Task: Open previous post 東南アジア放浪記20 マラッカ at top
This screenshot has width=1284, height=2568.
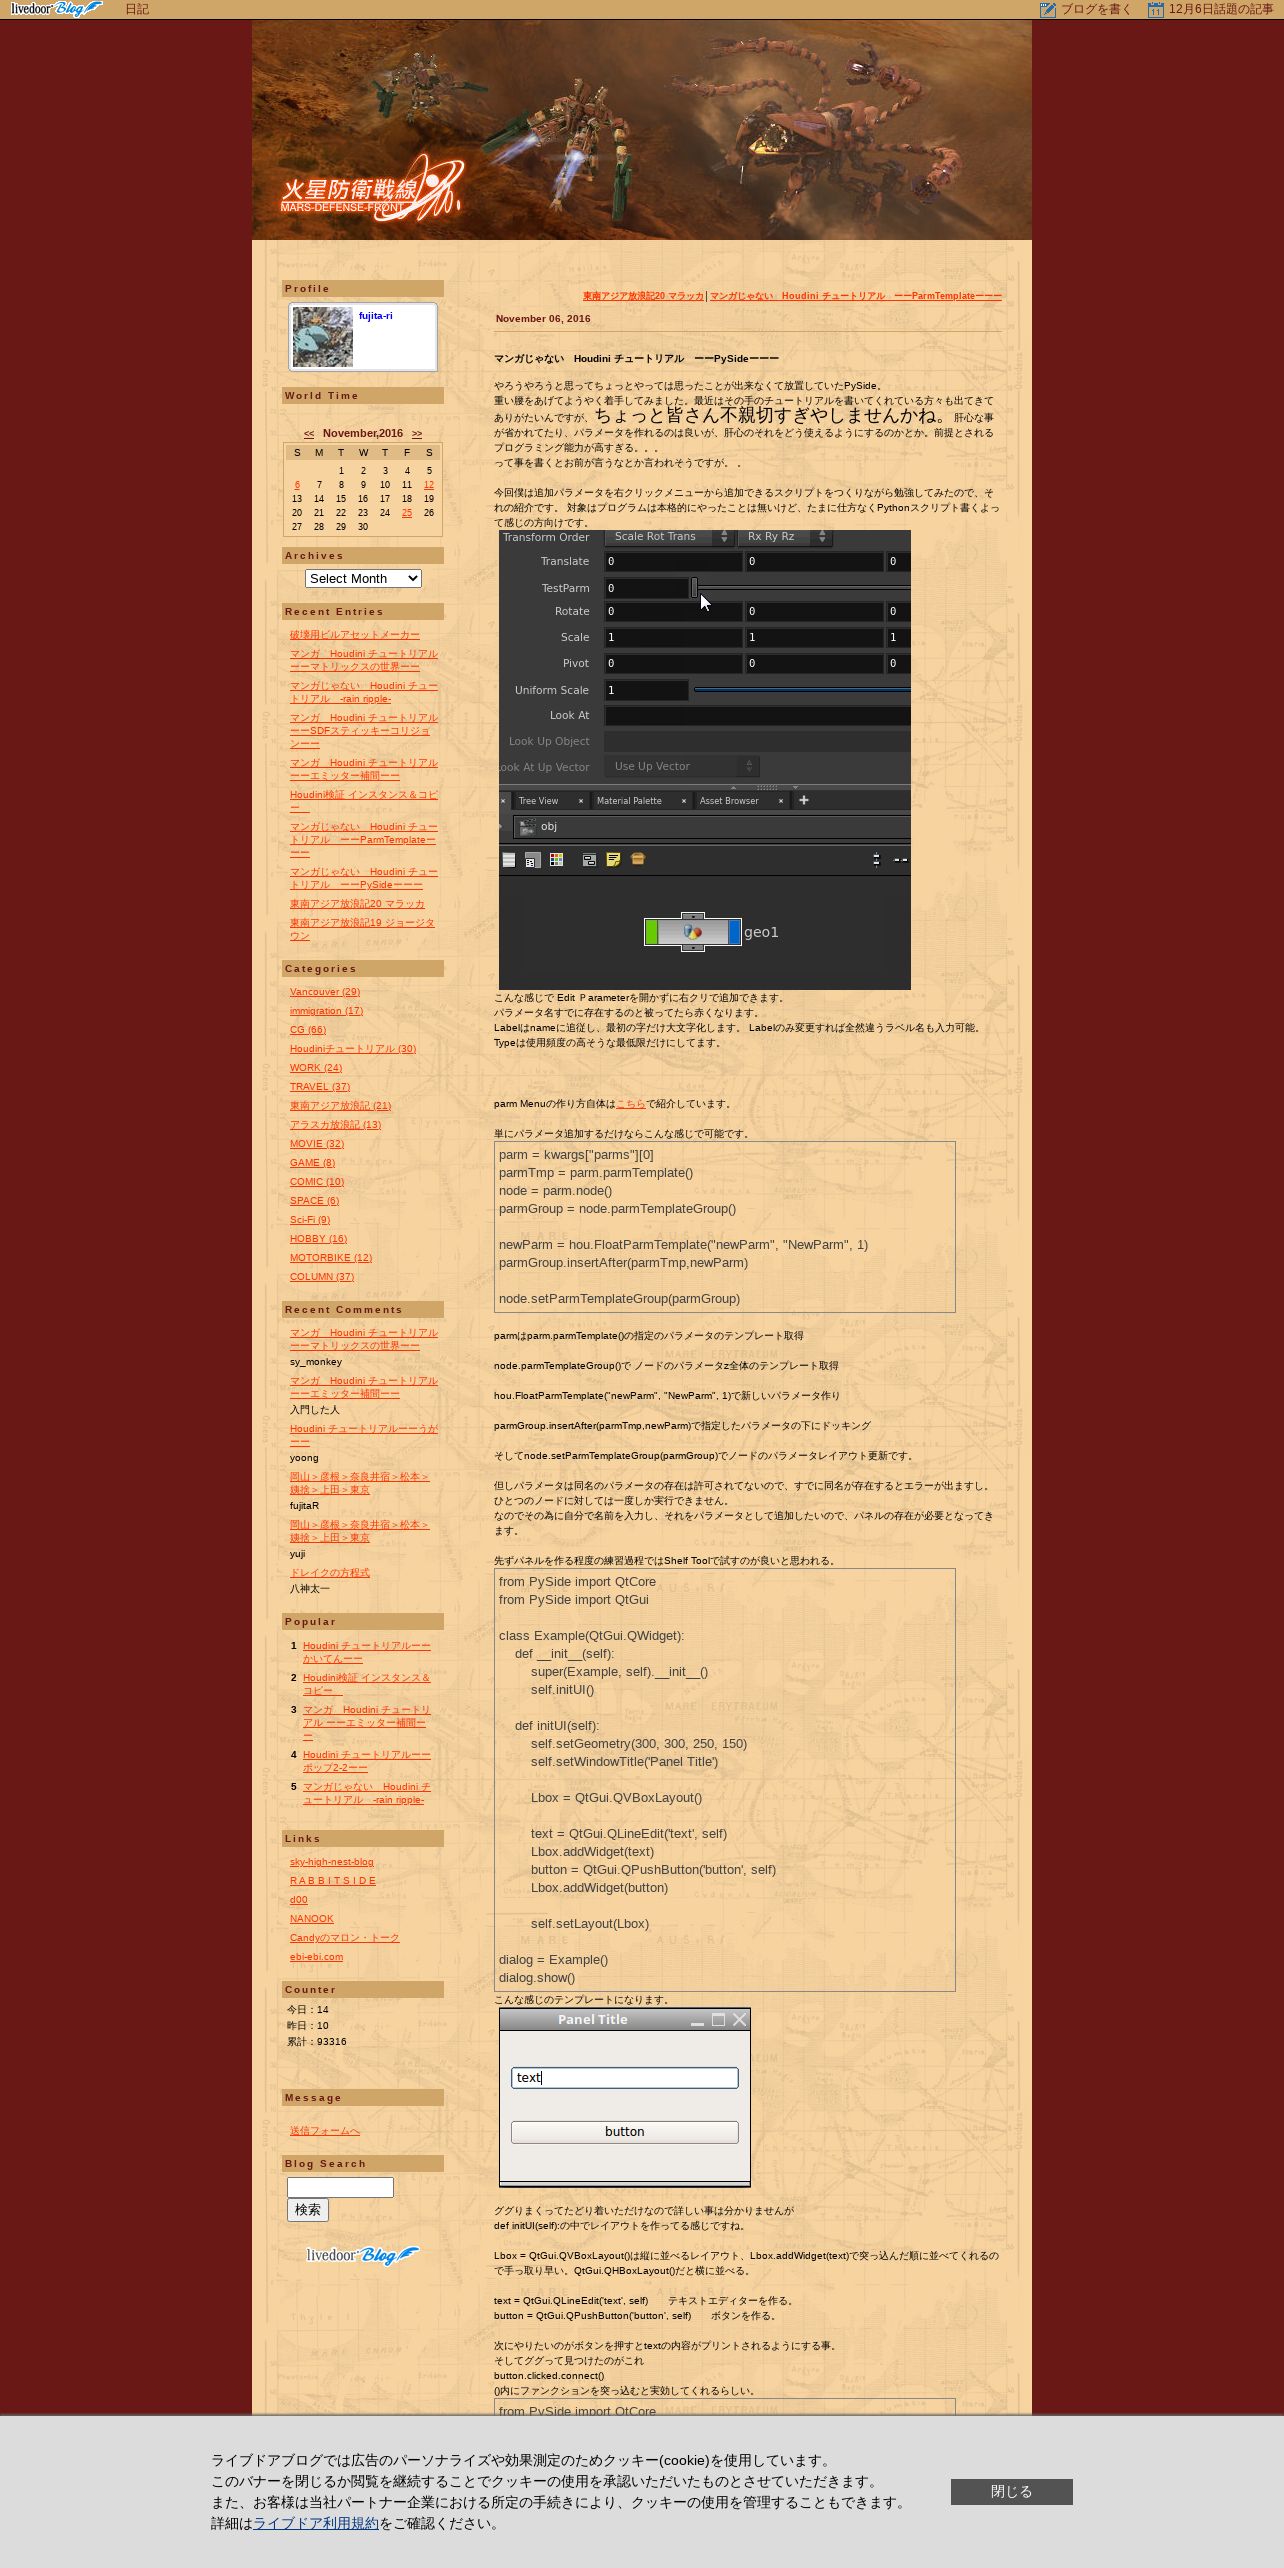Action: [x=643, y=296]
